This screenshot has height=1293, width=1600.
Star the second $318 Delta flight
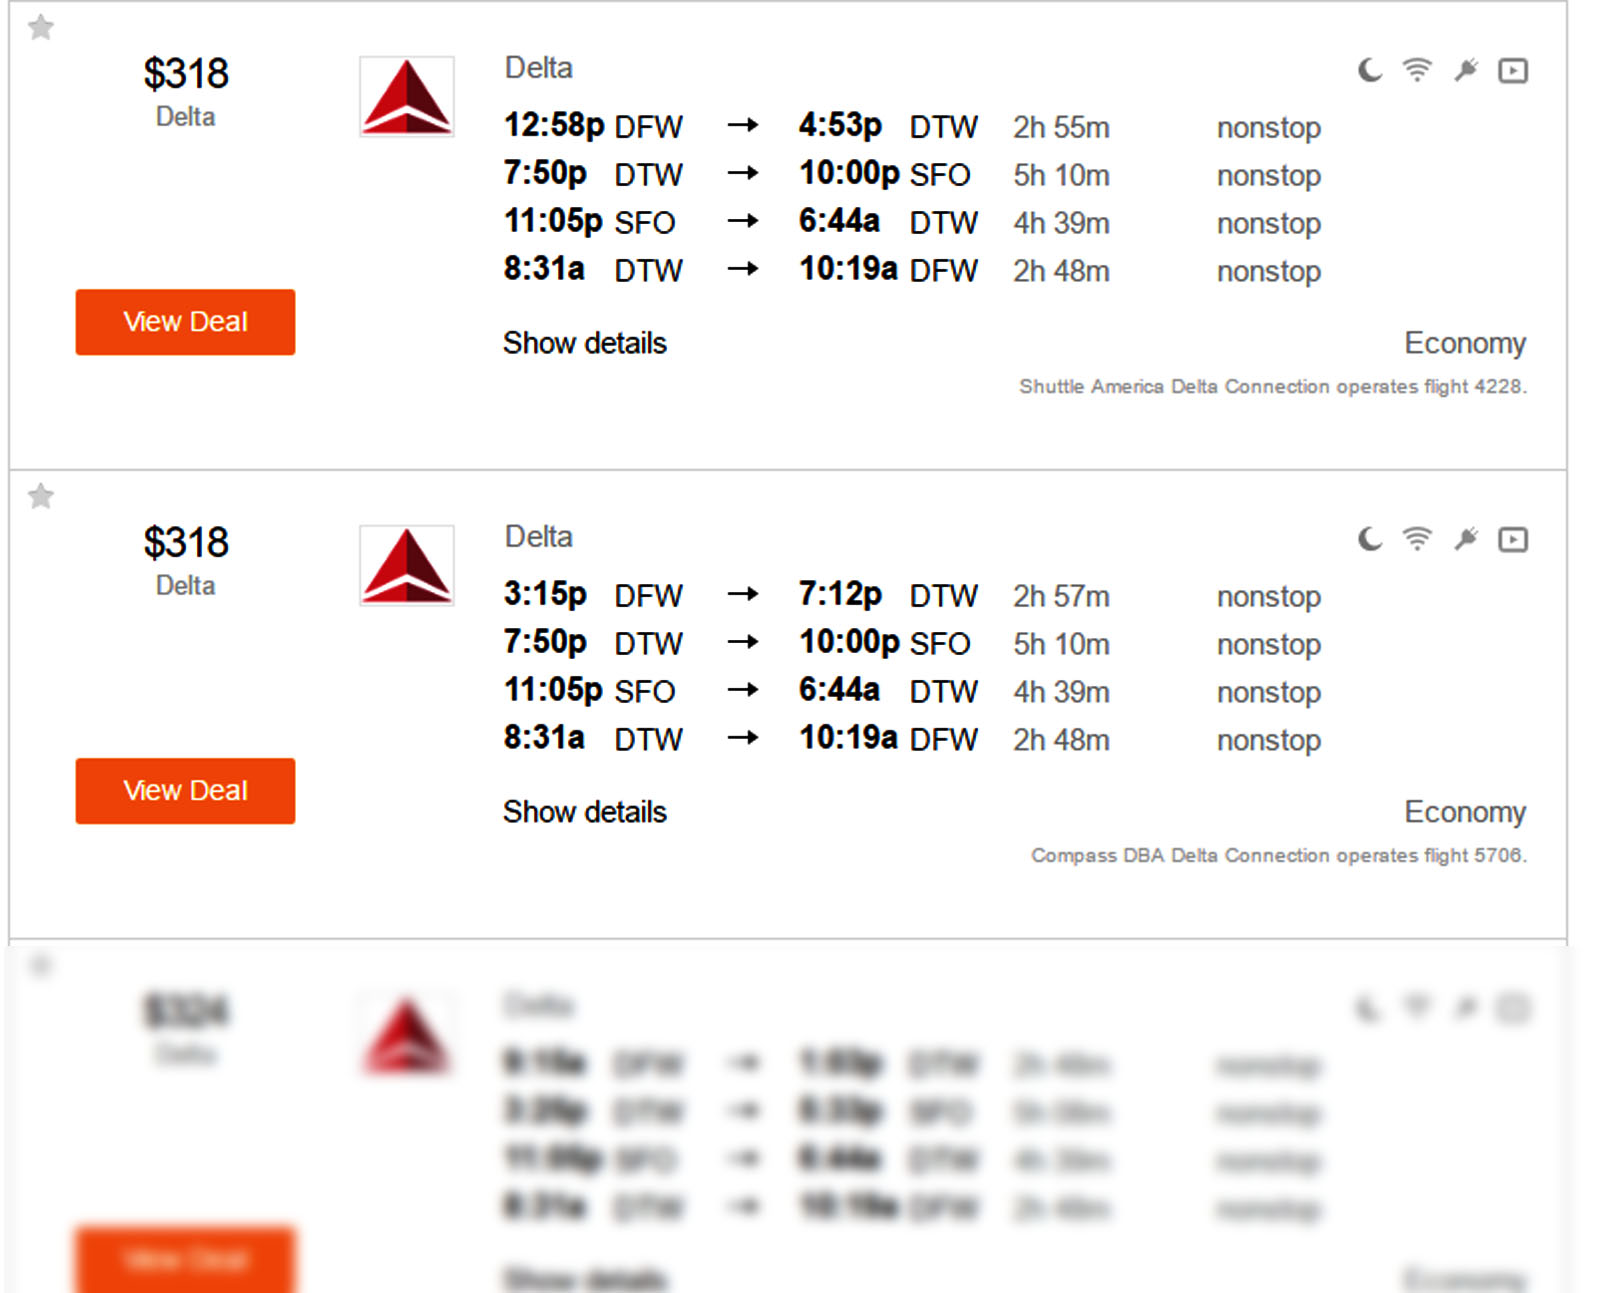(x=41, y=496)
